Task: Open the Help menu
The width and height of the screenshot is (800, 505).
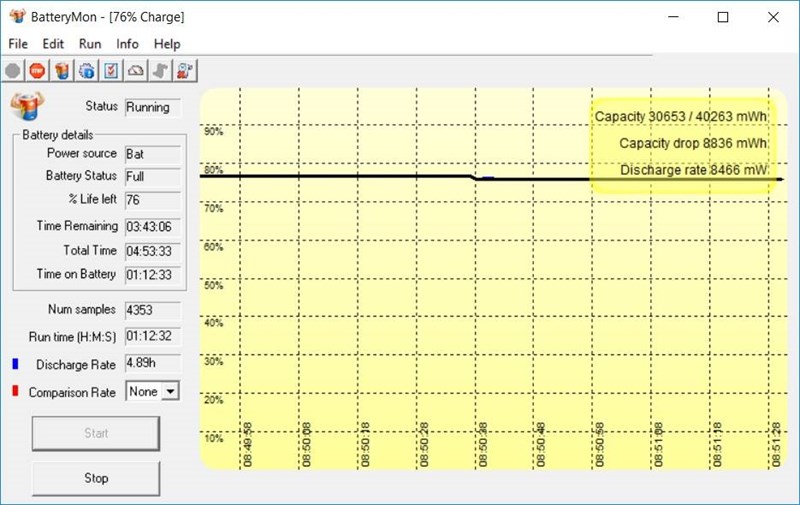Action: click(167, 44)
